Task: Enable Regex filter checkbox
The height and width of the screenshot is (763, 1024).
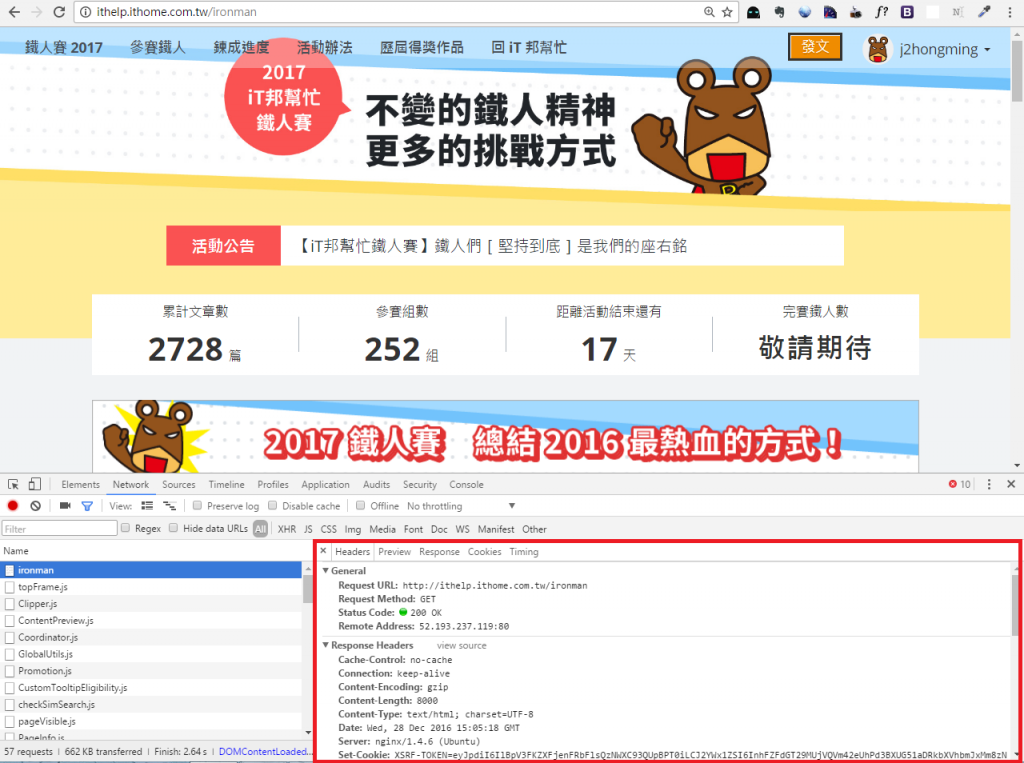Action: pos(125,528)
